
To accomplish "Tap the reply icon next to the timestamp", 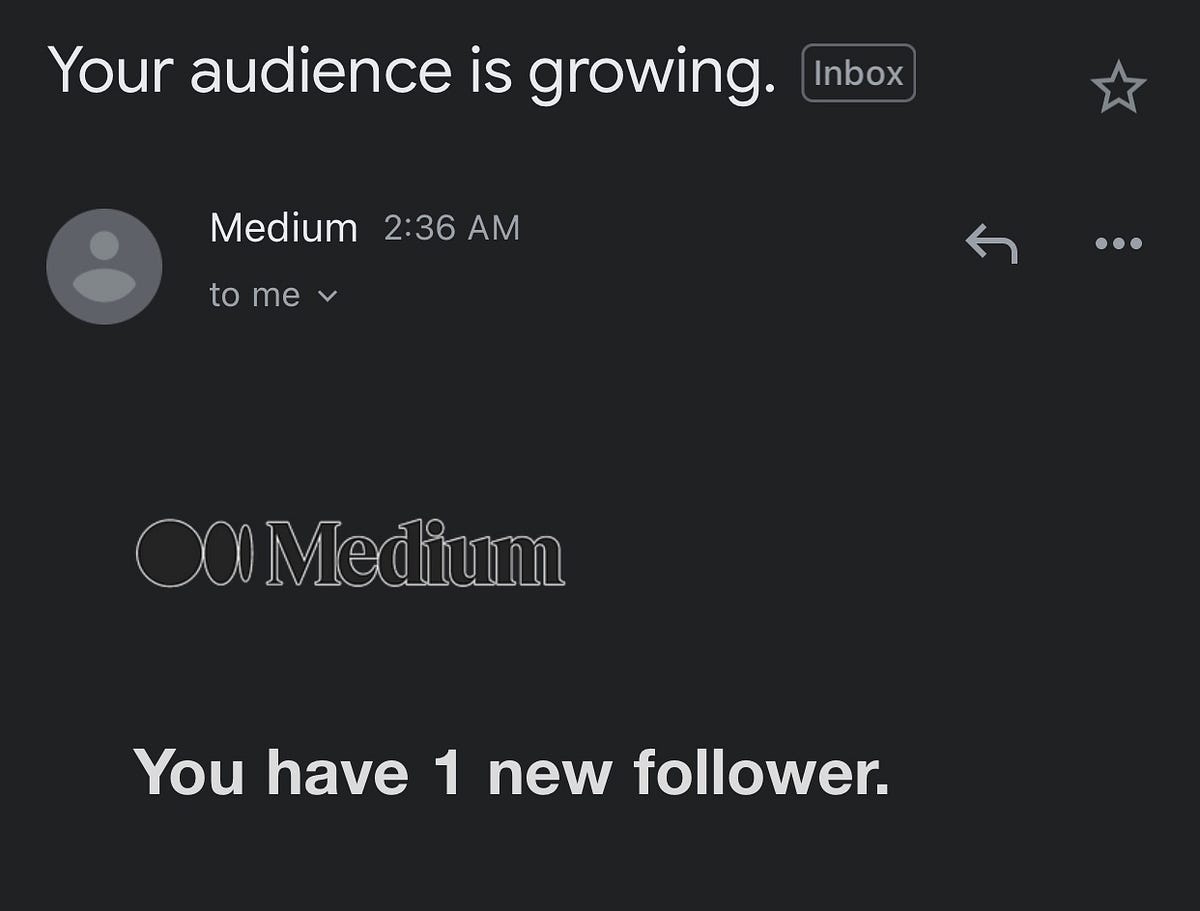I will pos(991,243).
